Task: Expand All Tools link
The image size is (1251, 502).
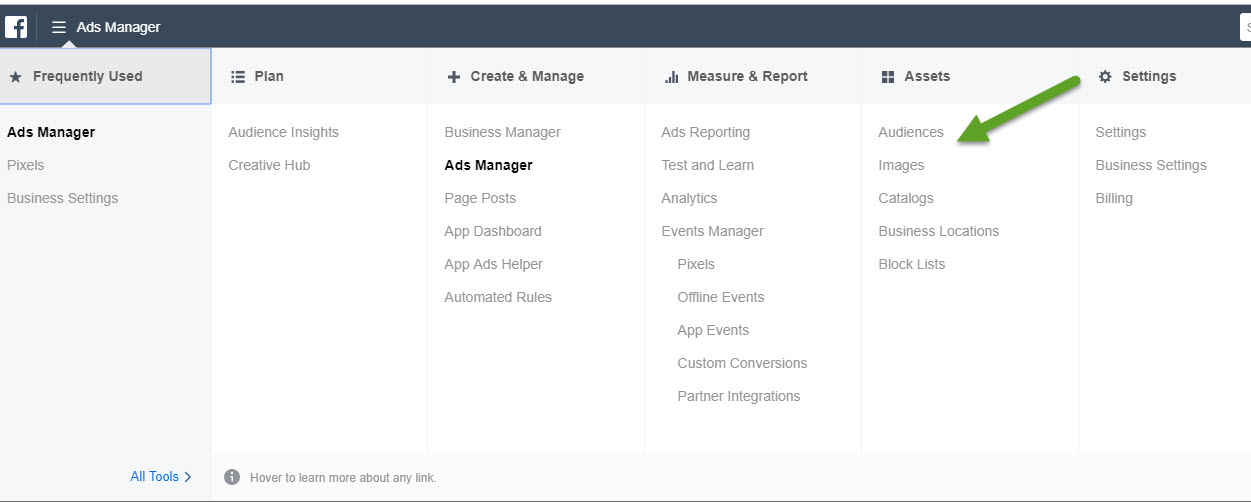Action: click(x=161, y=477)
